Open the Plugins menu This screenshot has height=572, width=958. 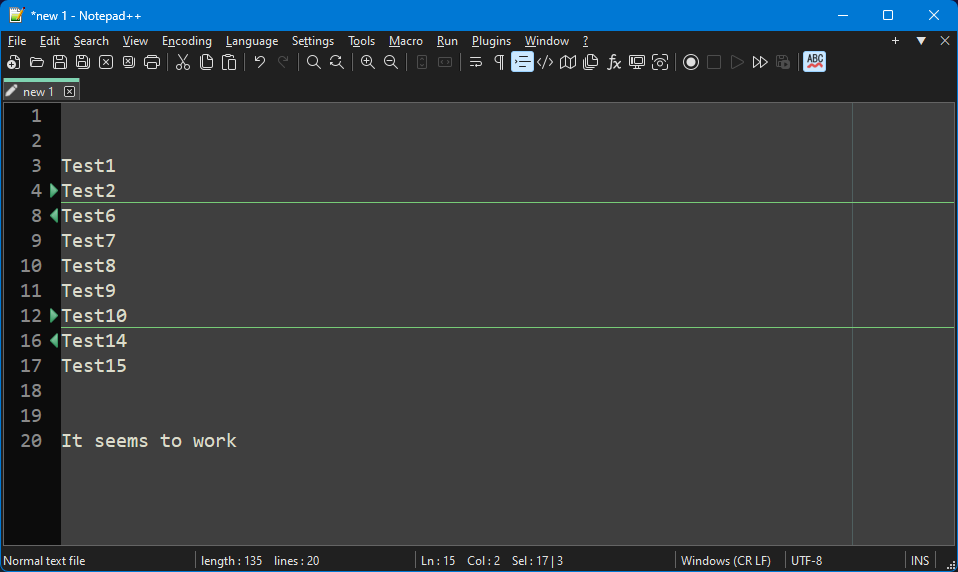pos(491,41)
